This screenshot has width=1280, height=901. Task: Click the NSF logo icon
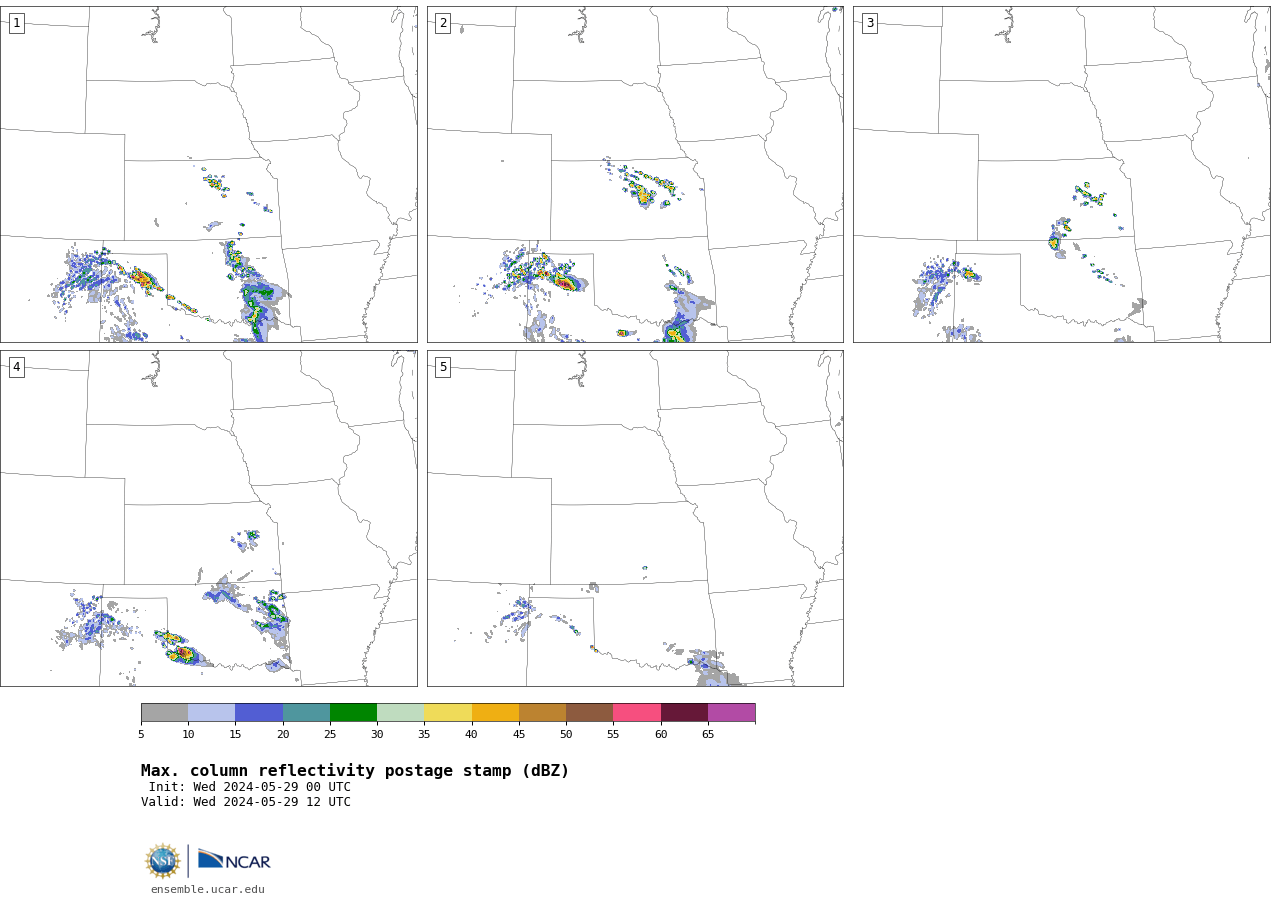(x=163, y=861)
